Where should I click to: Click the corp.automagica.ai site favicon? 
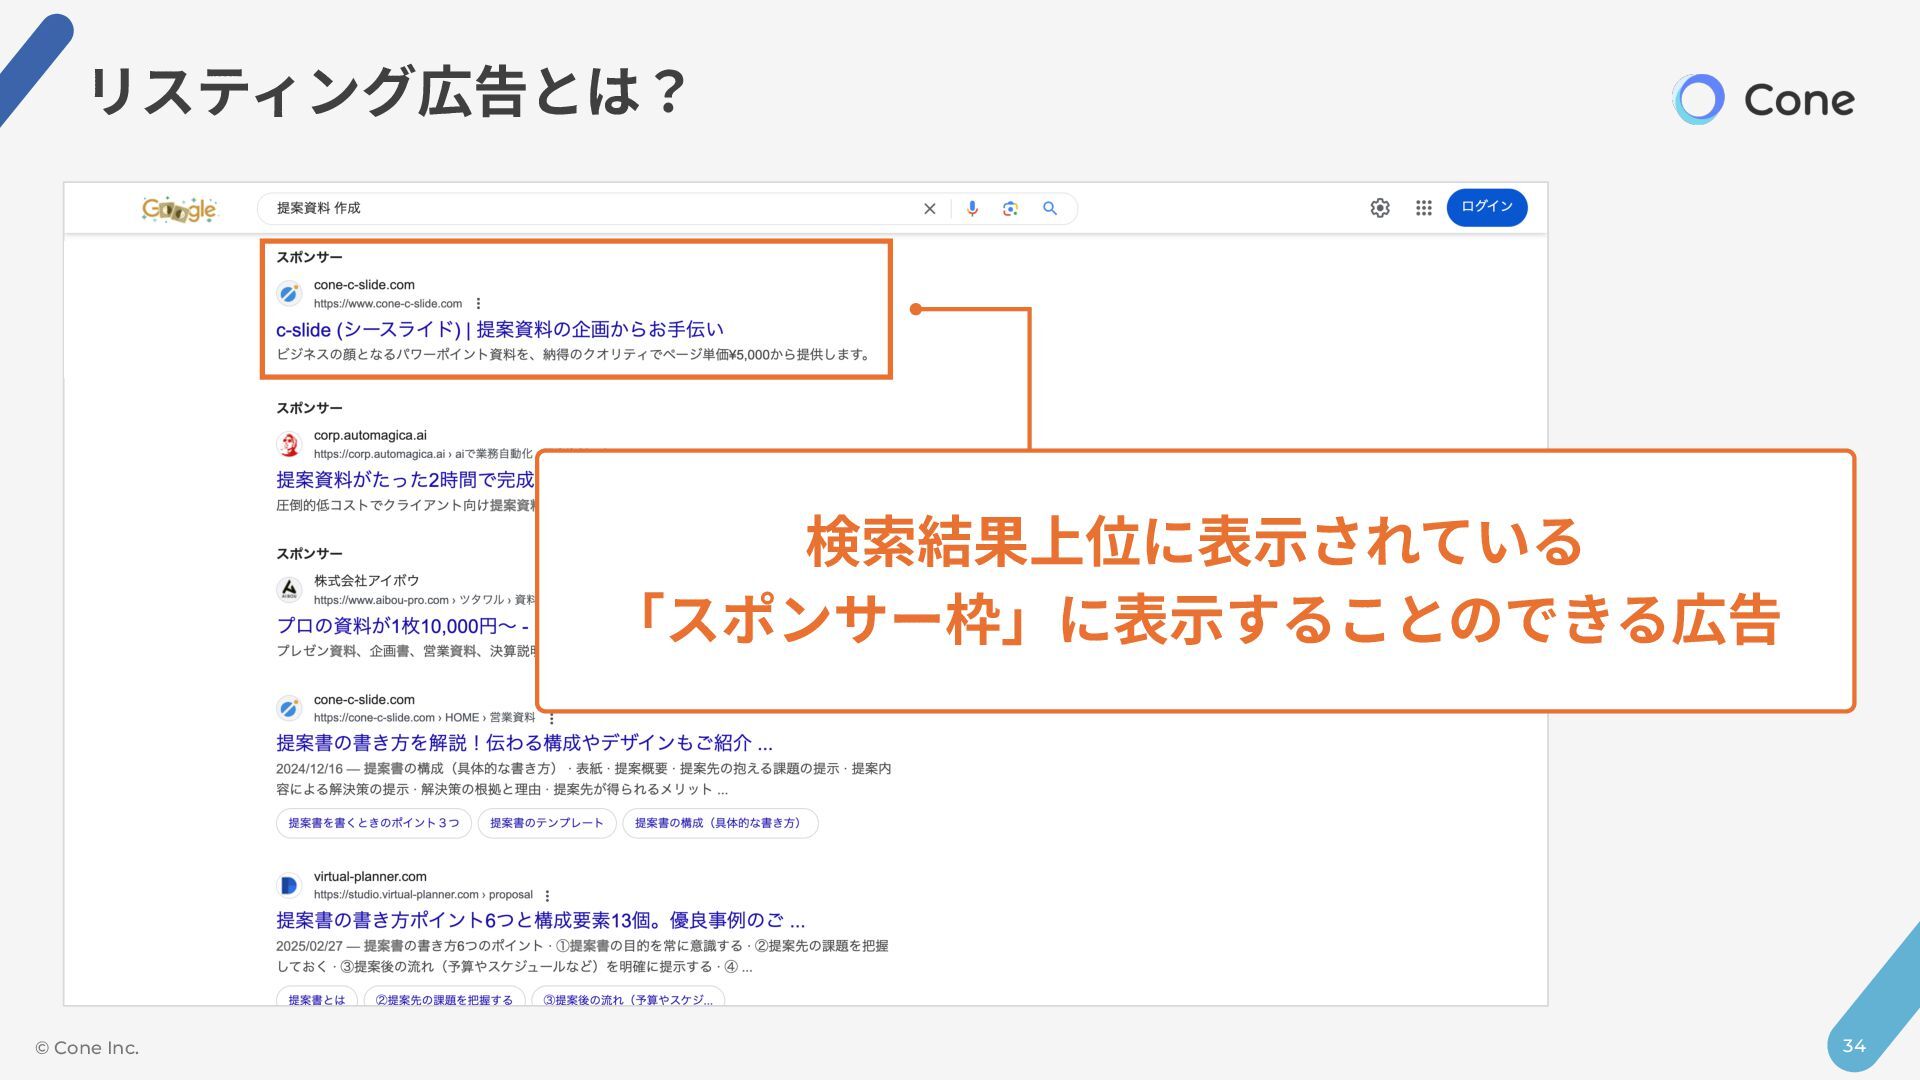pyautogui.click(x=289, y=444)
